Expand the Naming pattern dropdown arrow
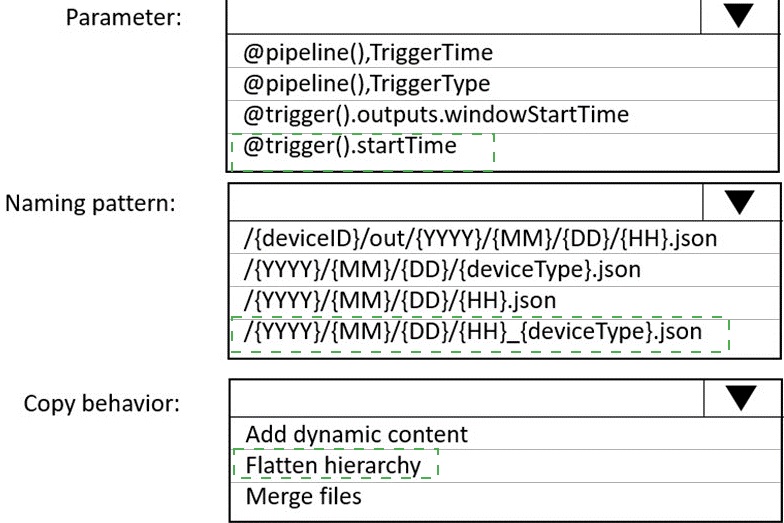 [x=740, y=203]
